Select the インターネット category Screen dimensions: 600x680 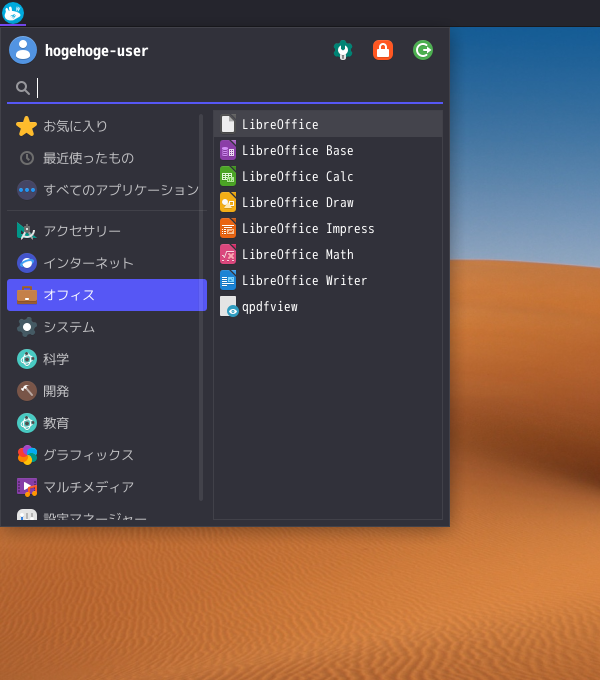point(107,263)
